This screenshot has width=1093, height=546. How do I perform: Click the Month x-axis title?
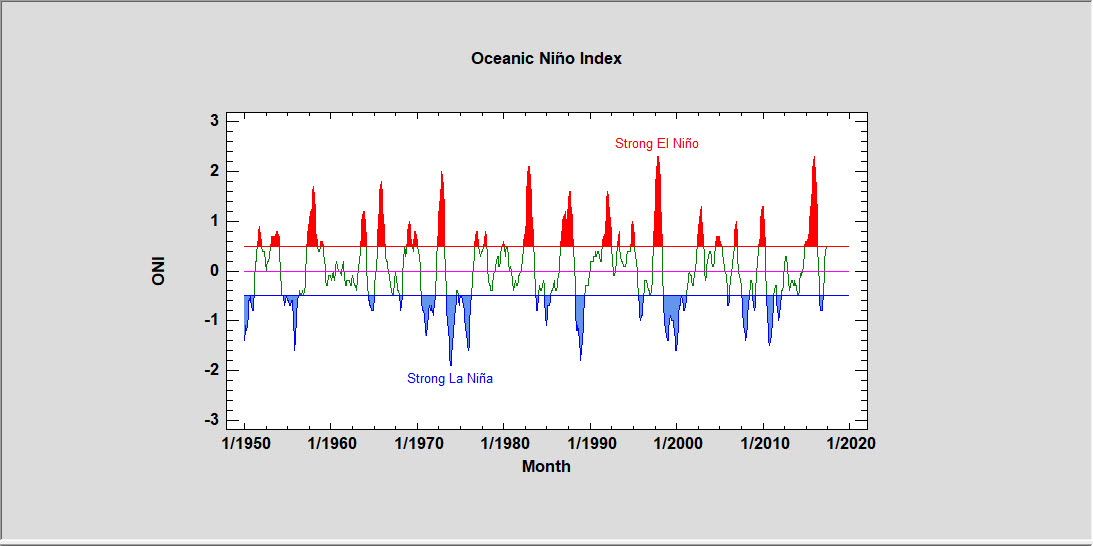coord(546,466)
